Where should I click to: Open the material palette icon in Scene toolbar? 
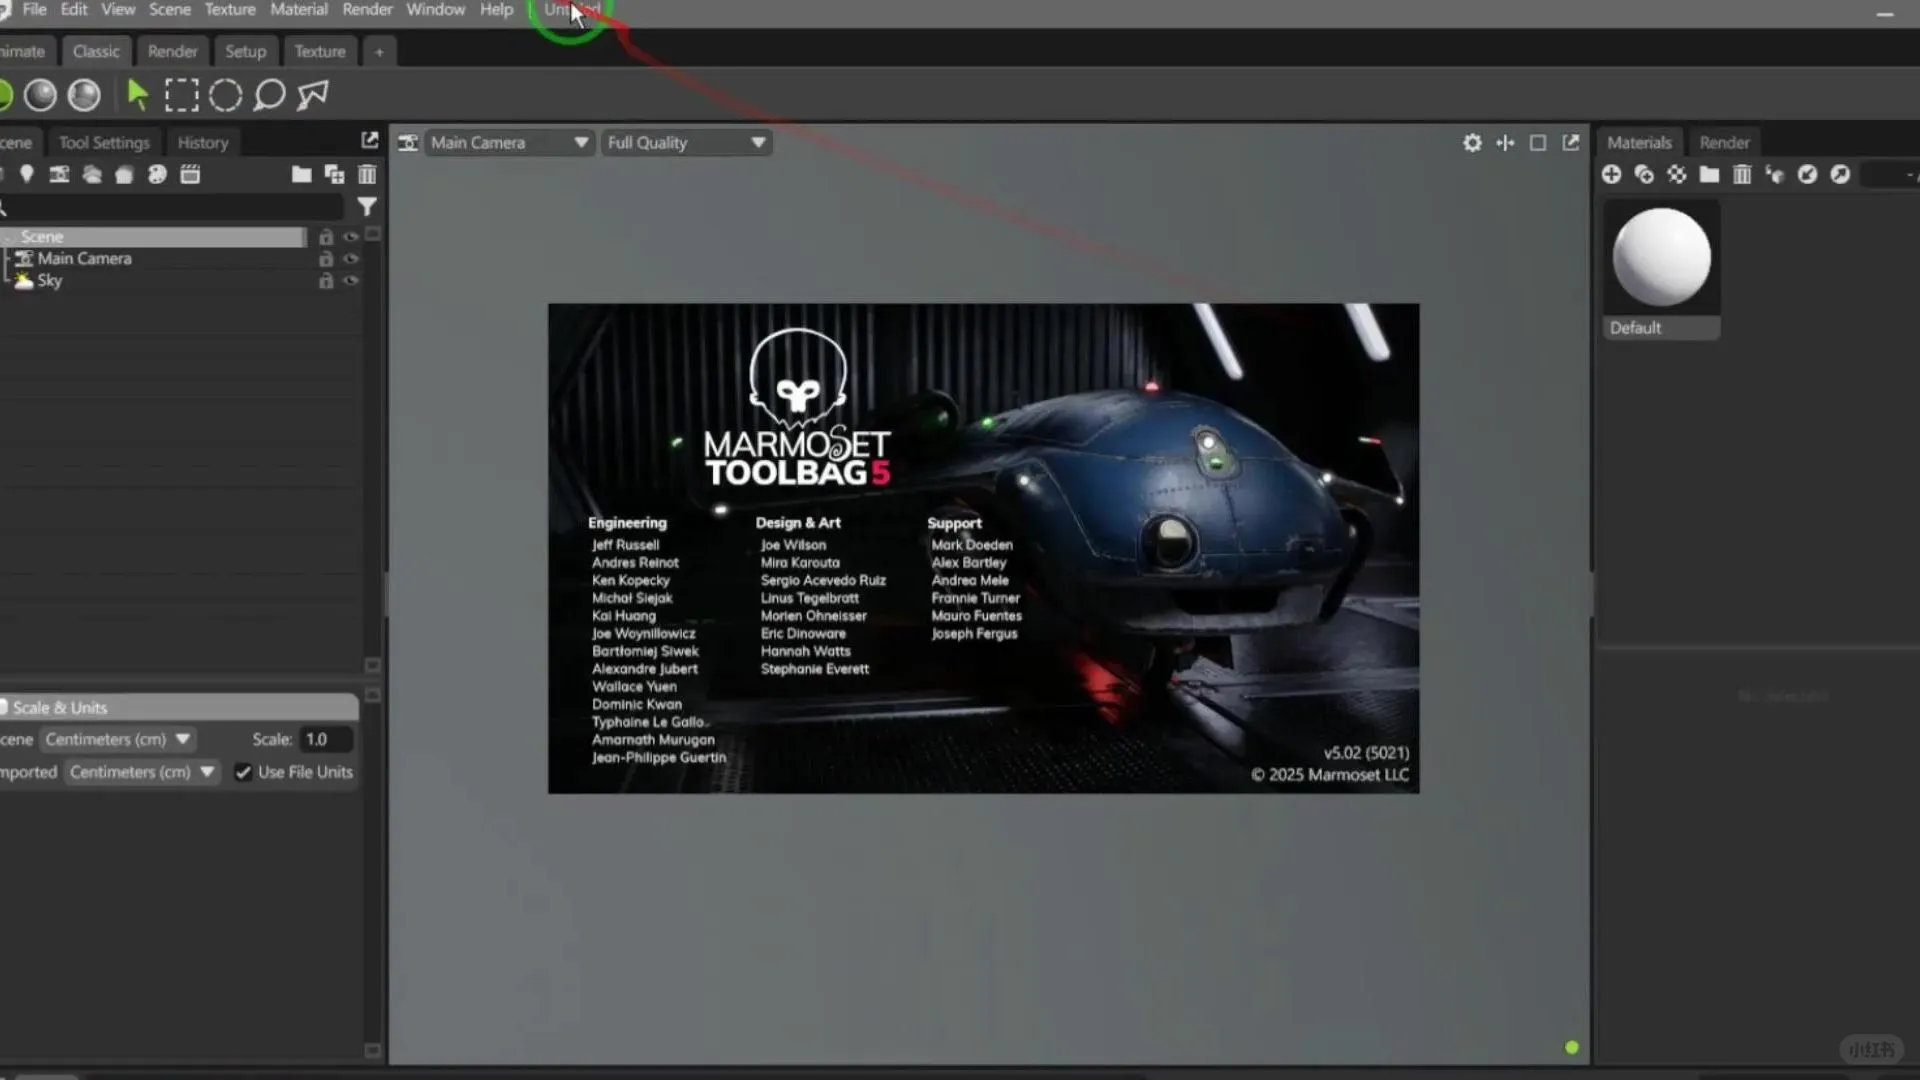pos(156,174)
